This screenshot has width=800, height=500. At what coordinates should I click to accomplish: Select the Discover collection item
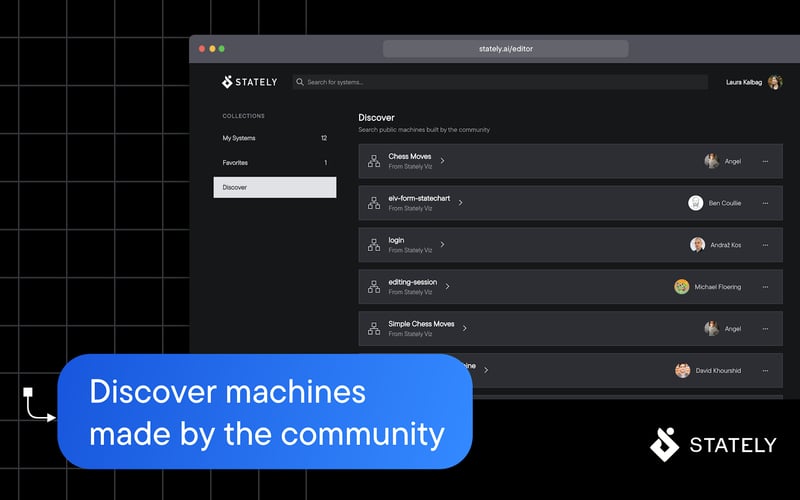click(274, 187)
